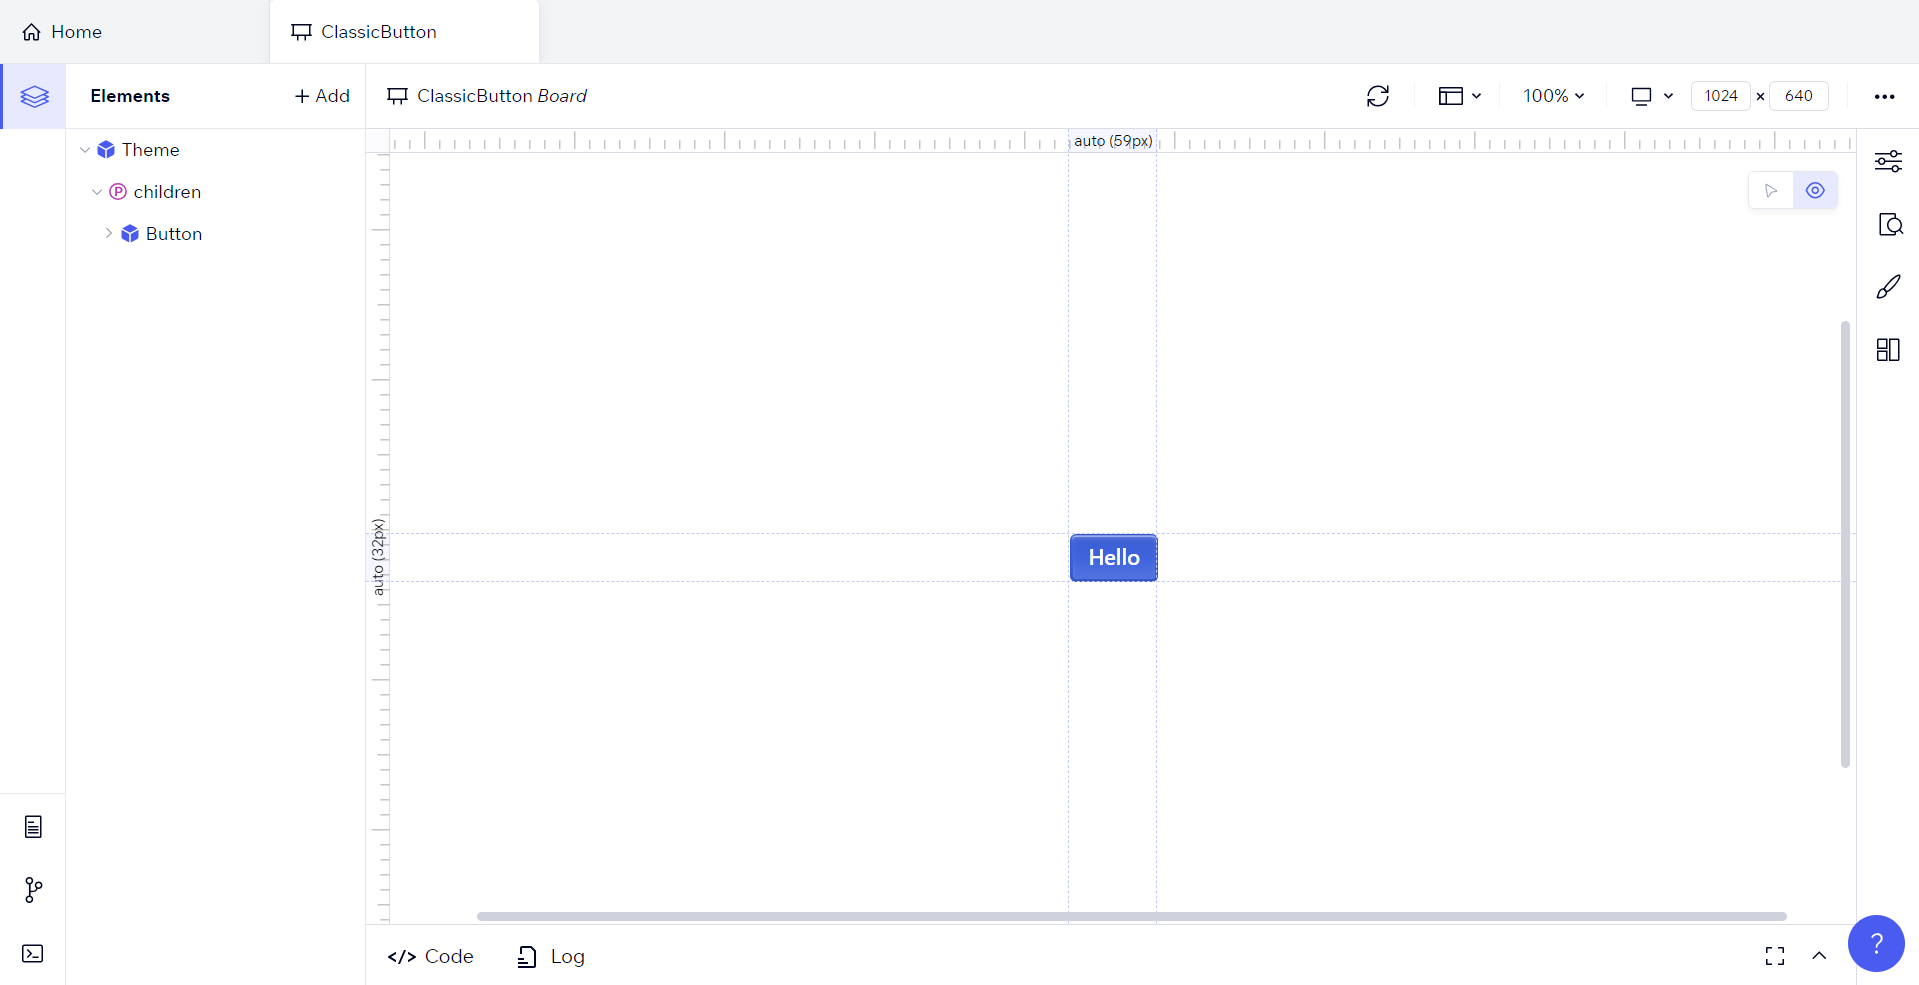Open the board layout icon

coord(1450,96)
